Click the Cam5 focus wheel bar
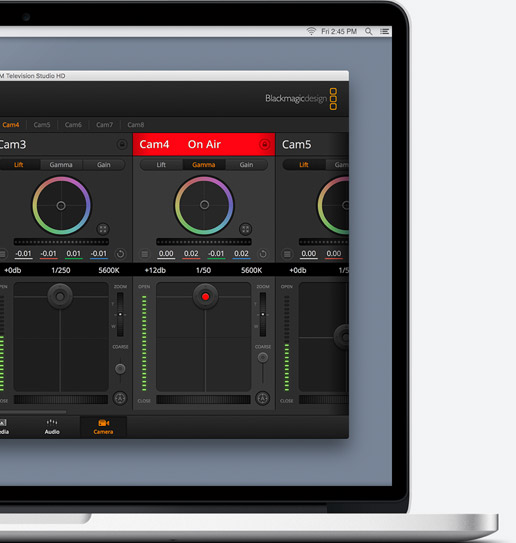Screen dimensions: 516x543 click(324, 400)
